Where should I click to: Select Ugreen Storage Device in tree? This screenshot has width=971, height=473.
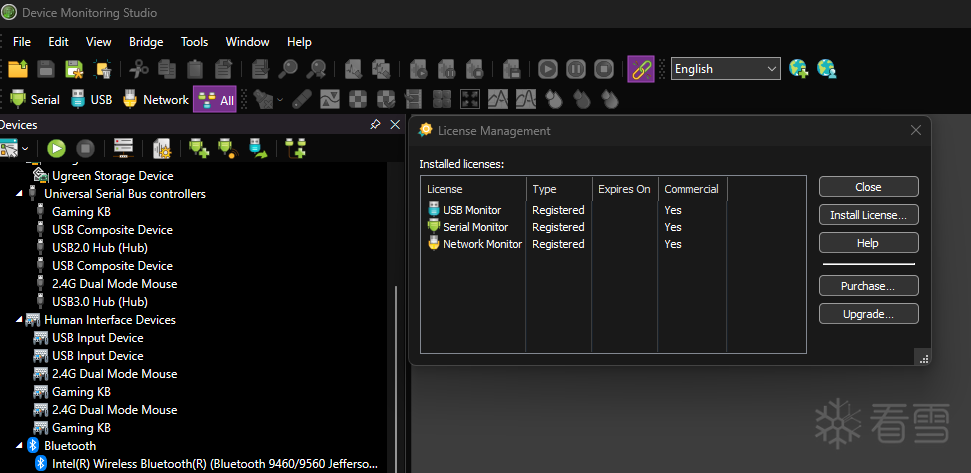(x=112, y=176)
